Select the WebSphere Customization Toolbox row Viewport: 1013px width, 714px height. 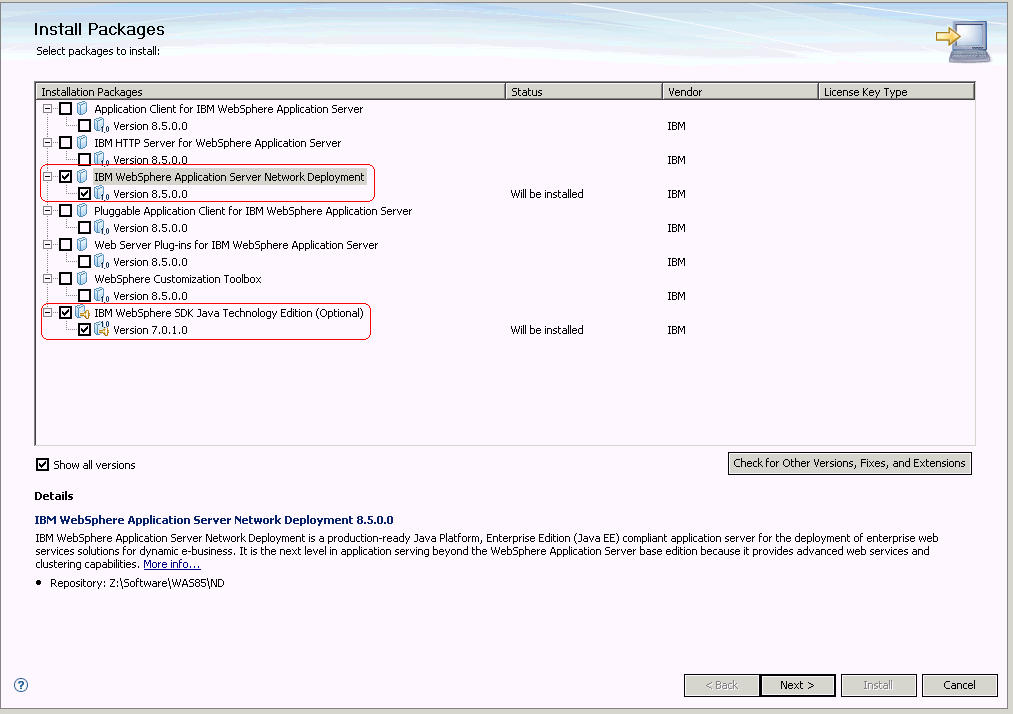[178, 279]
